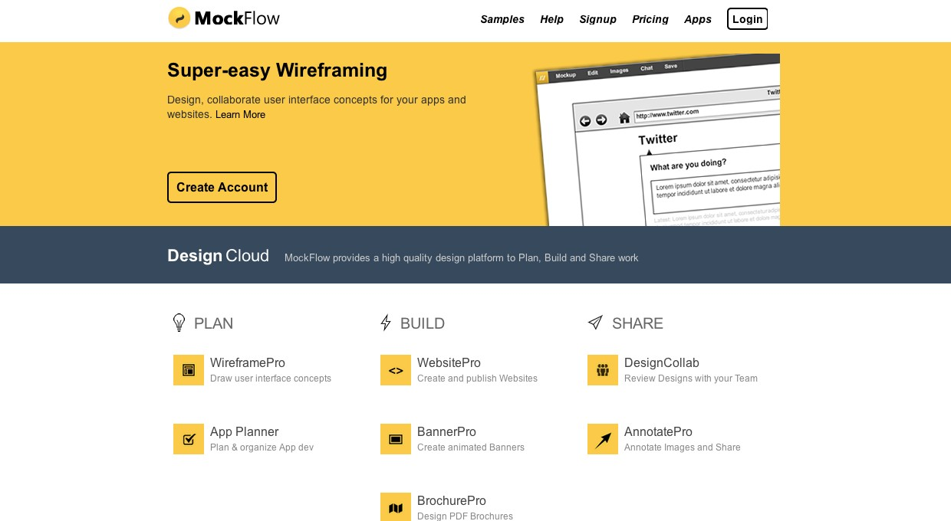The width and height of the screenshot is (951, 521).
Task: Click 'Draw user interface concepts' text
Action: pyautogui.click(x=271, y=378)
